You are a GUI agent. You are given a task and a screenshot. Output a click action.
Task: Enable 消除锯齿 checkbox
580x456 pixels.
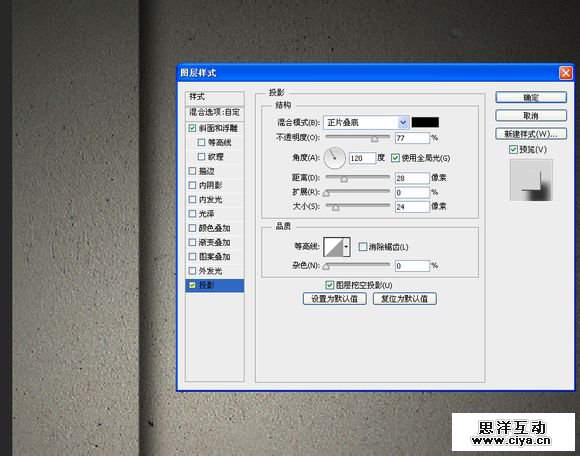tap(363, 247)
